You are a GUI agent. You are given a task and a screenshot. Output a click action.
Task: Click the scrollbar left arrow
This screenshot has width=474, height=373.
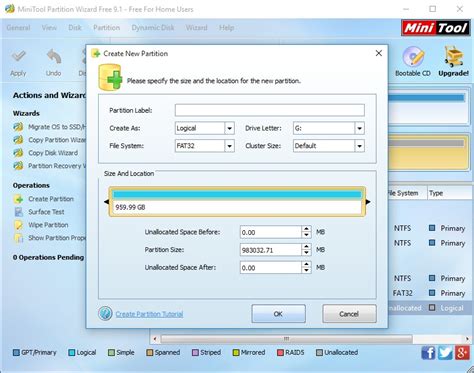point(155,339)
